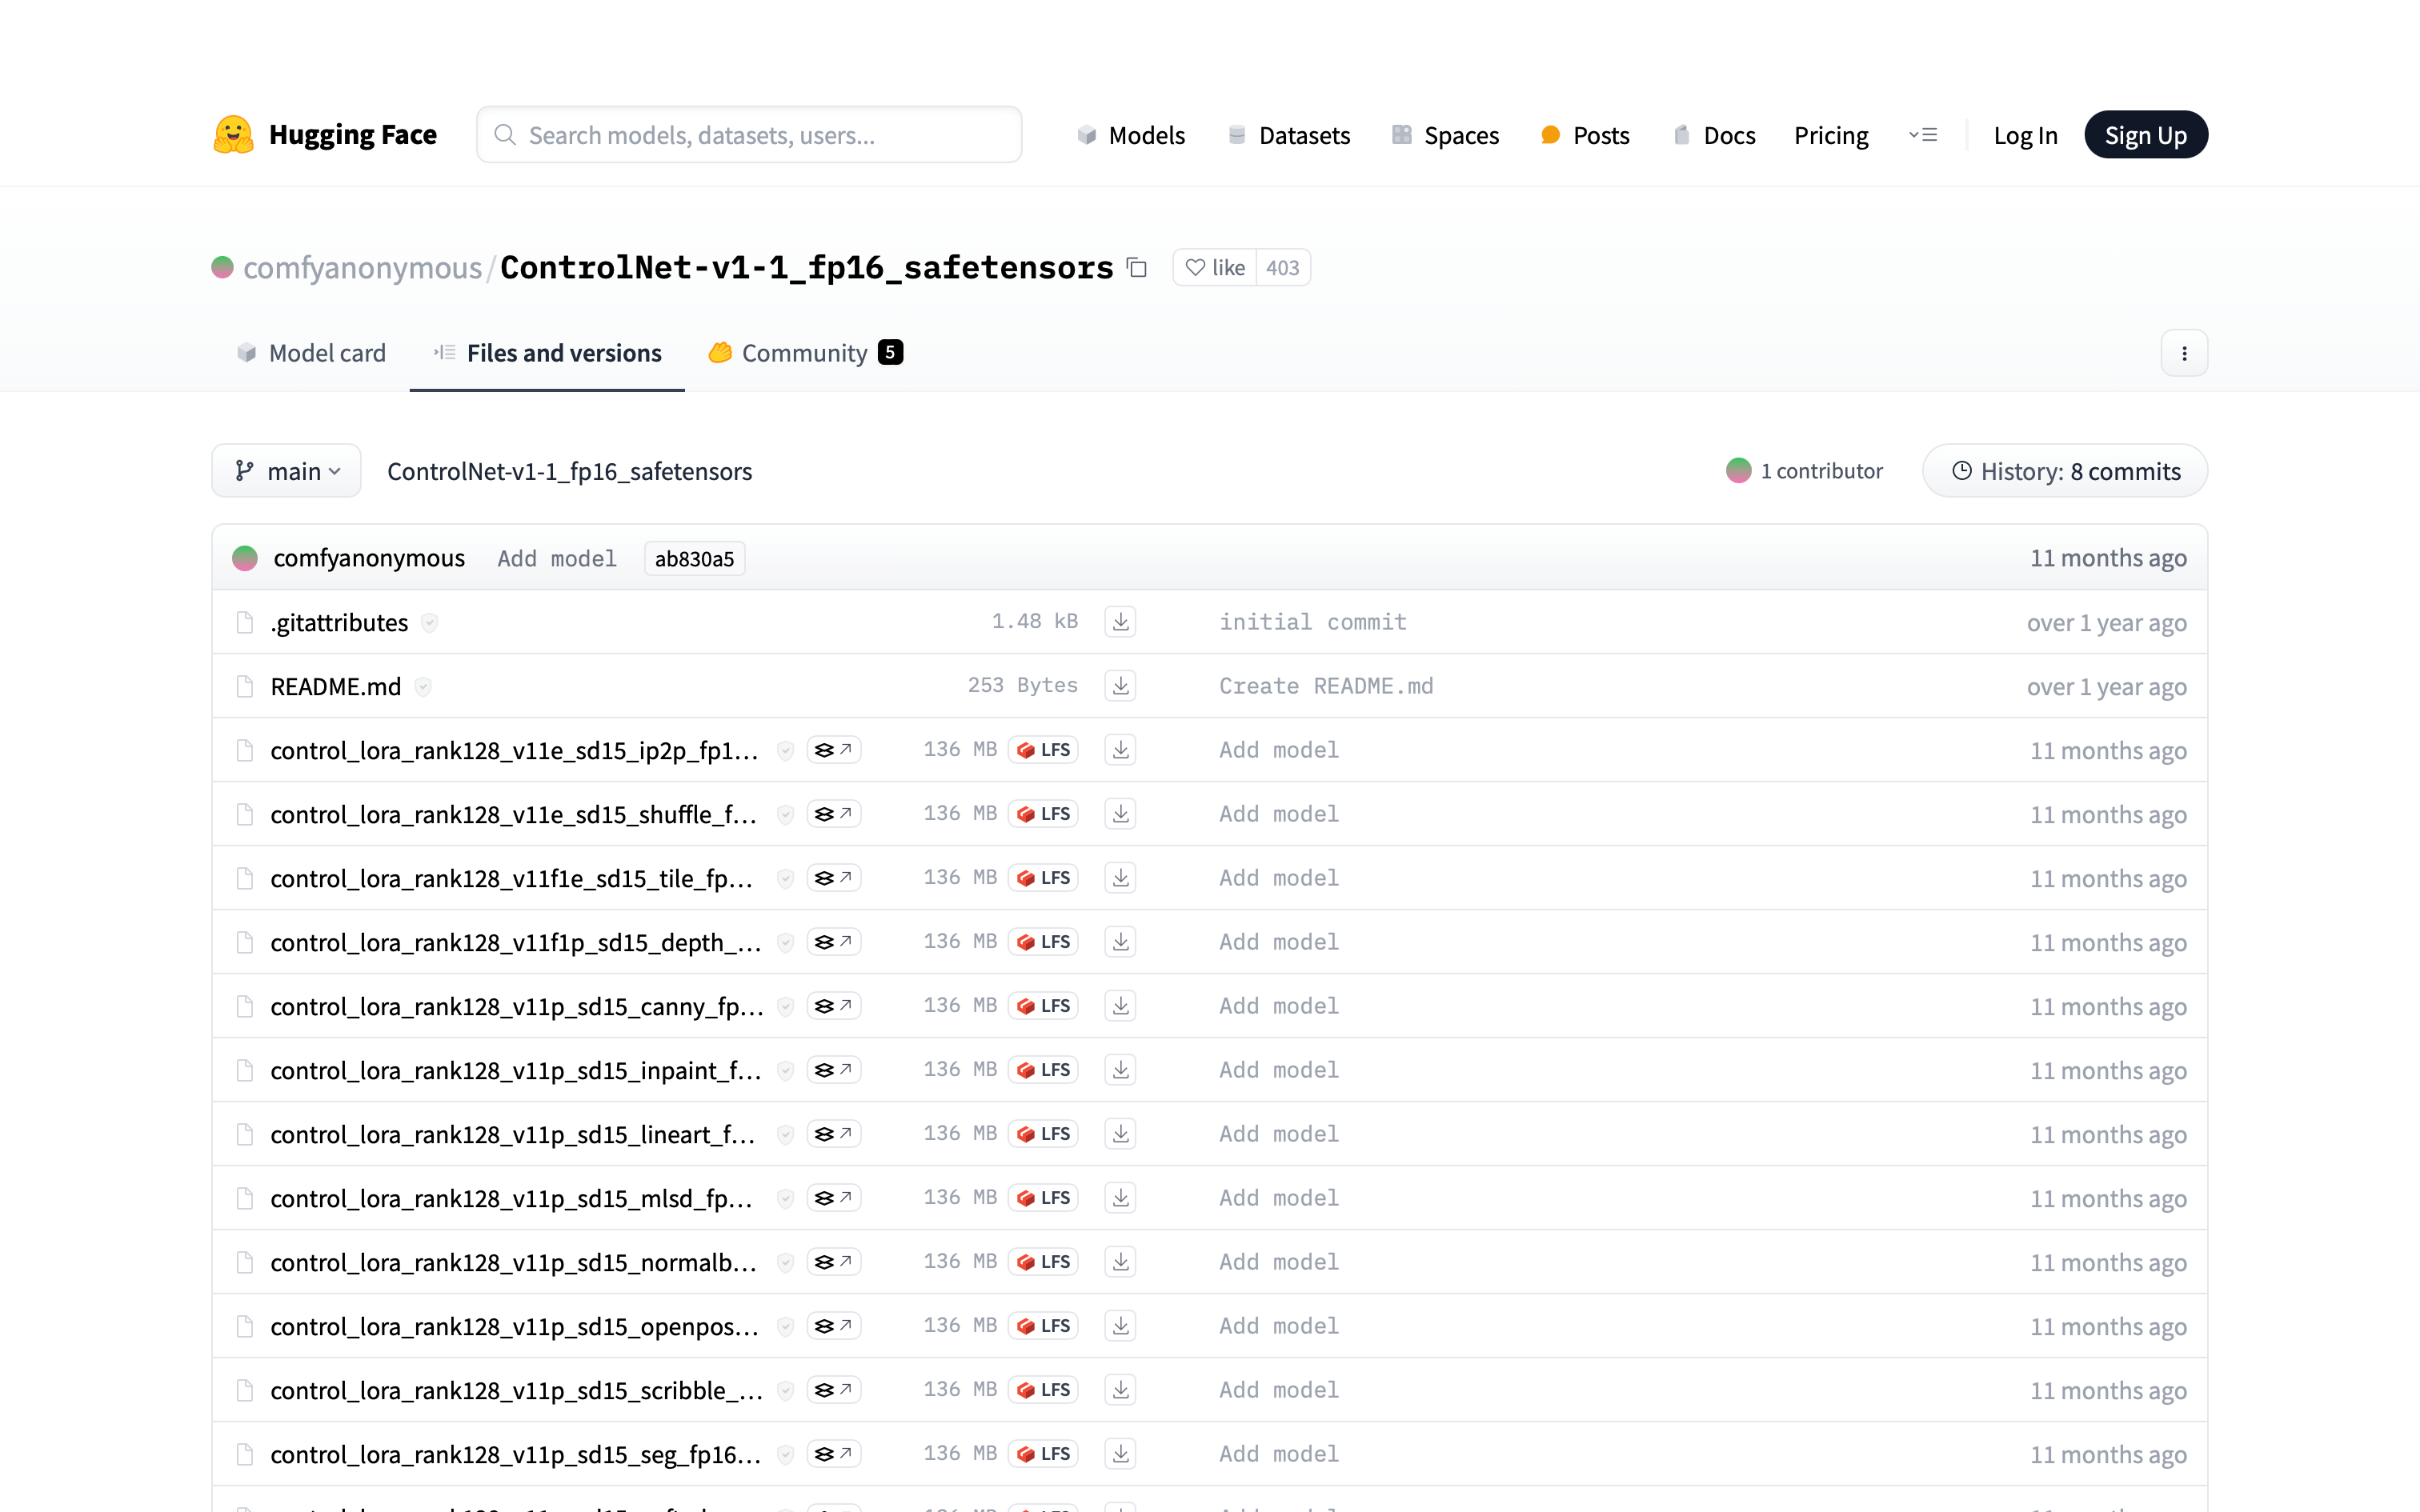The image size is (2420, 1512).
Task: Open the control_lora_rank128_v11e_sd15_ip2p file
Action: click(x=514, y=751)
